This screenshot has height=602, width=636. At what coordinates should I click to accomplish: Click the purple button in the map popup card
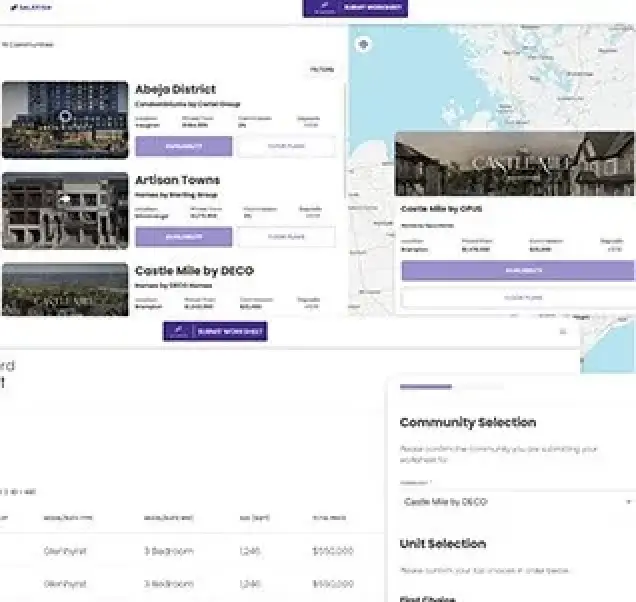tap(518, 270)
